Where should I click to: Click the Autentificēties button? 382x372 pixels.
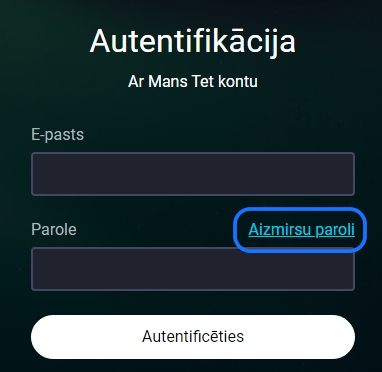point(193,337)
